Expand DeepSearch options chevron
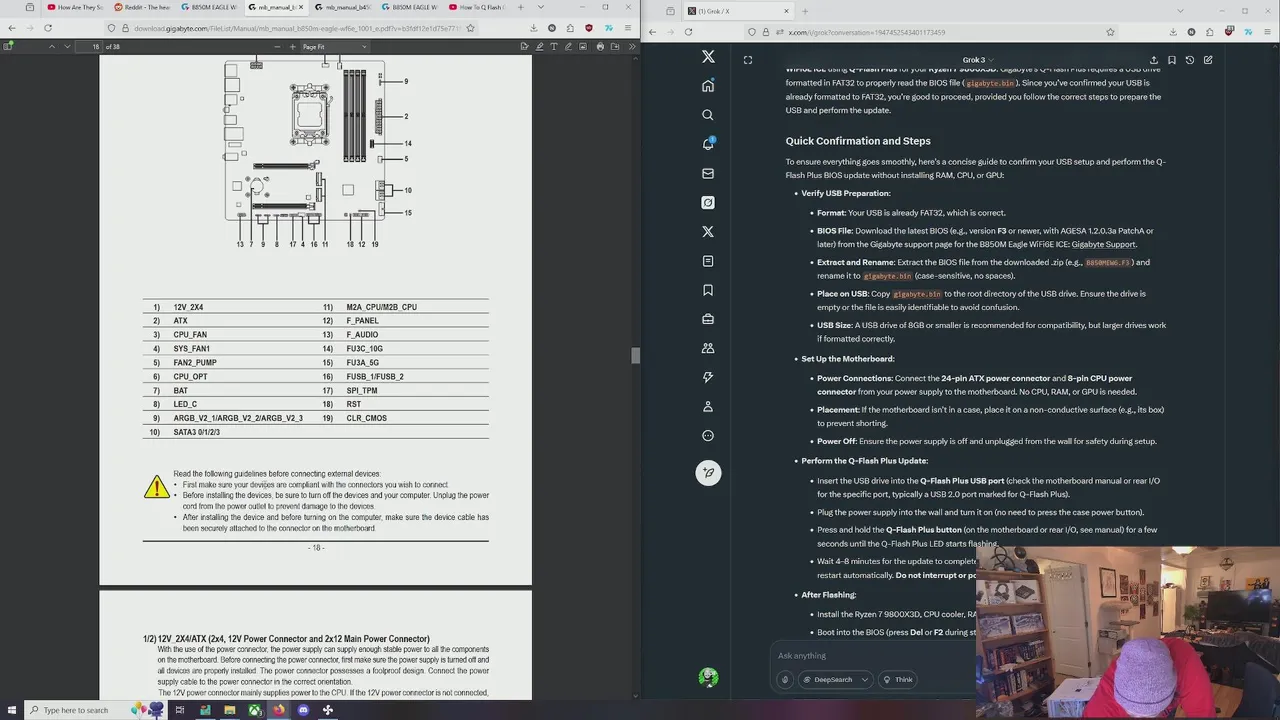Viewport: 1280px width, 720px height. (x=865, y=680)
